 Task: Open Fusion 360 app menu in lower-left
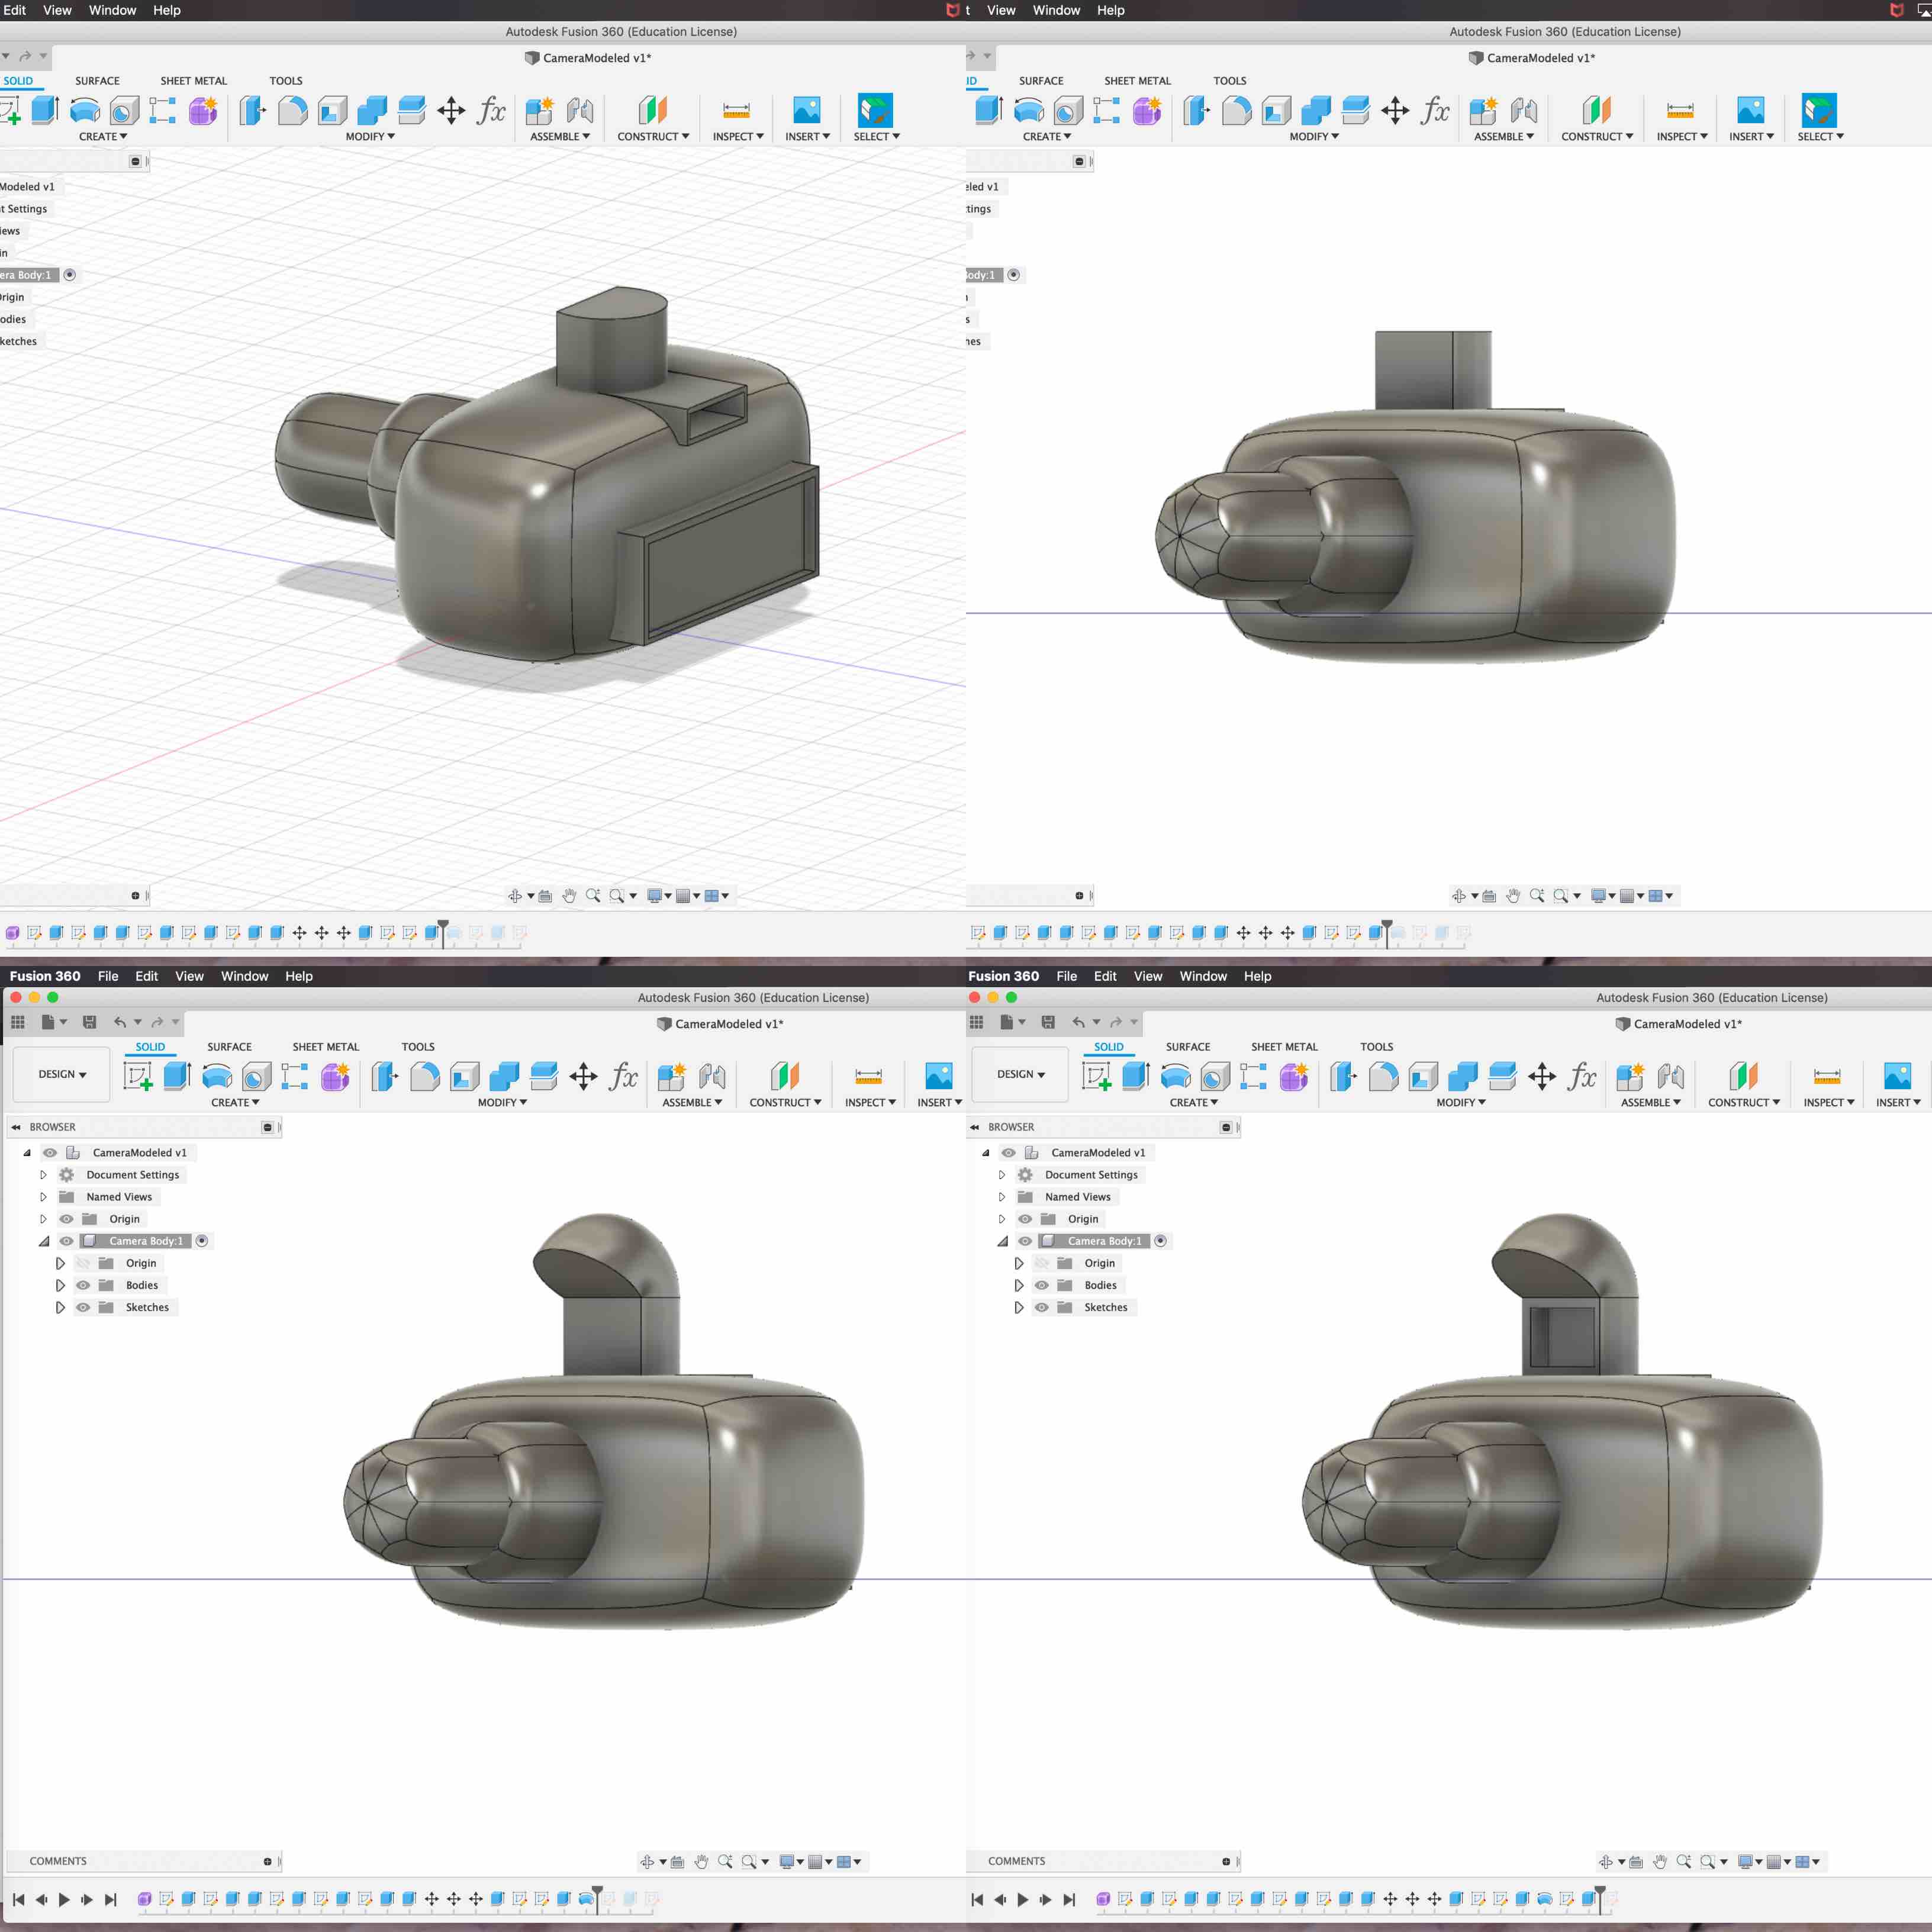click(45, 976)
